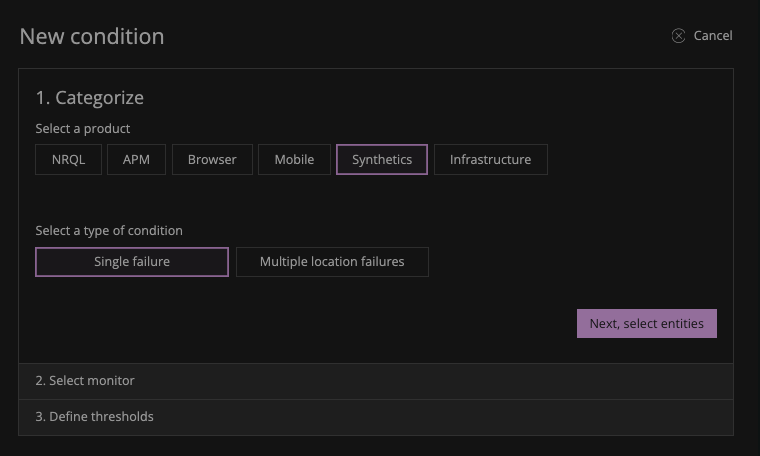Click the New condition page title
This screenshot has height=456, width=760.
tap(92, 37)
